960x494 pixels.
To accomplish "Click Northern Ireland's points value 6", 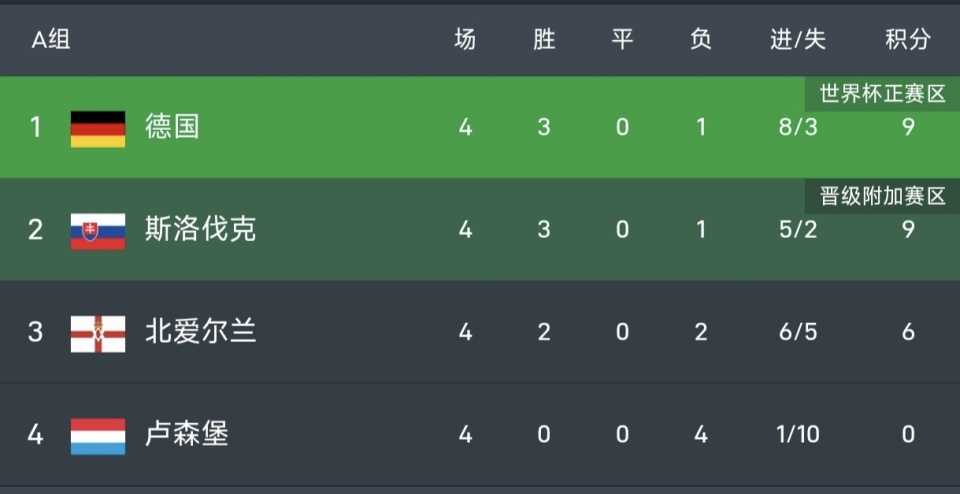I will (x=907, y=332).
